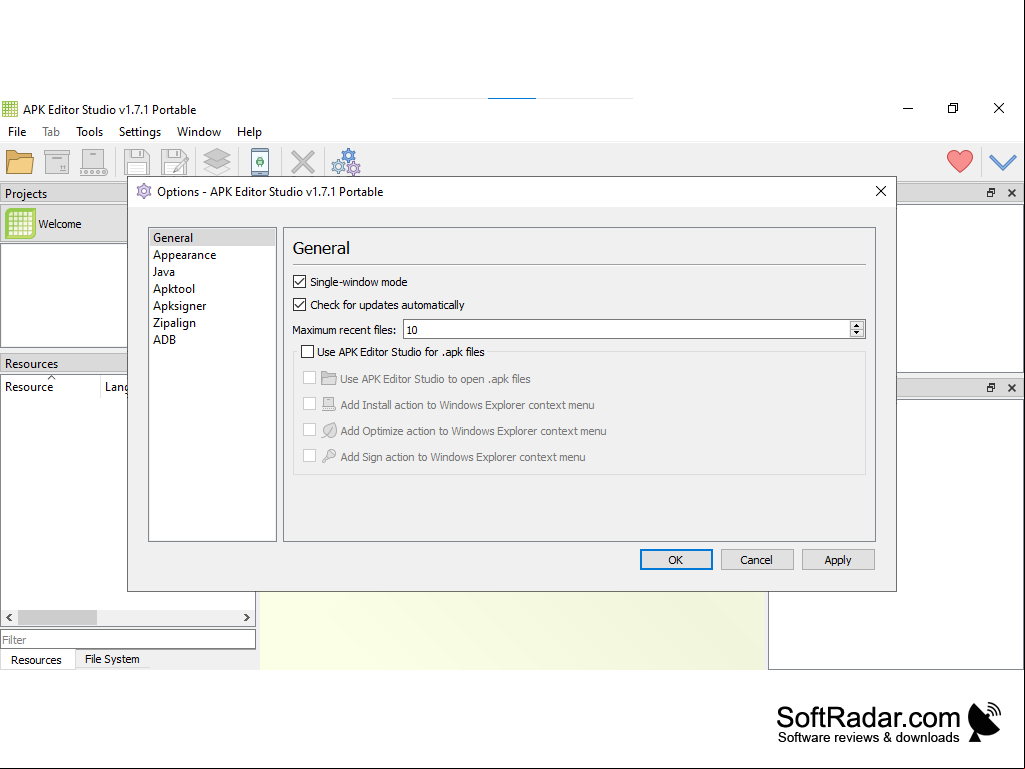Click the Welcome project entry text

[60, 224]
